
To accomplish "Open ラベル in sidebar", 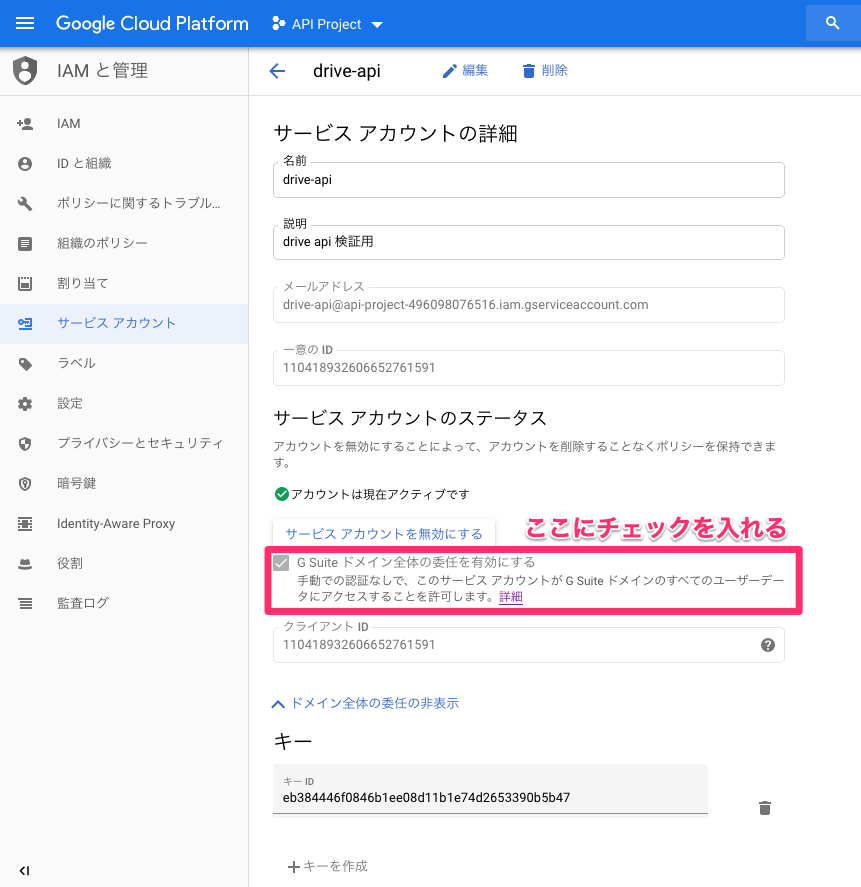I will point(124,363).
